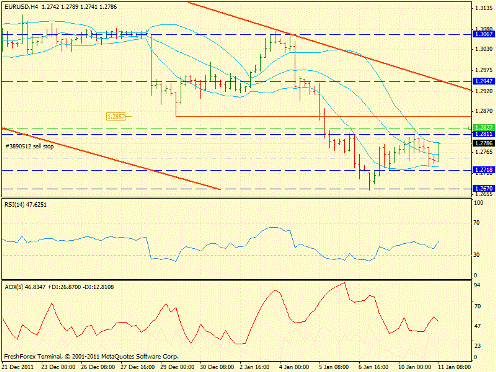Click the ADX scale value 94
496x372 pixels.
point(477,285)
